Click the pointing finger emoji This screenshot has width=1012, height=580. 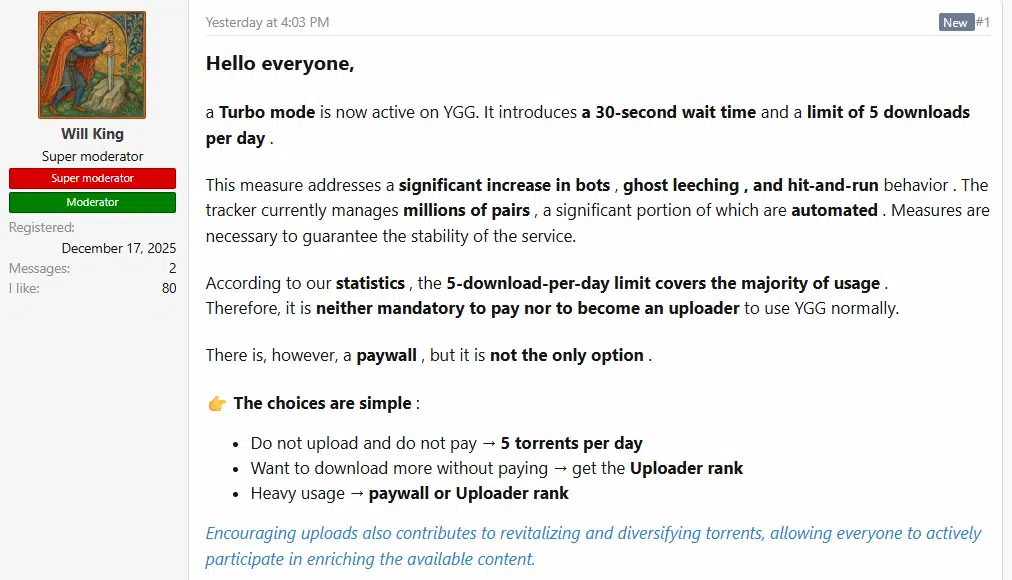click(x=216, y=403)
